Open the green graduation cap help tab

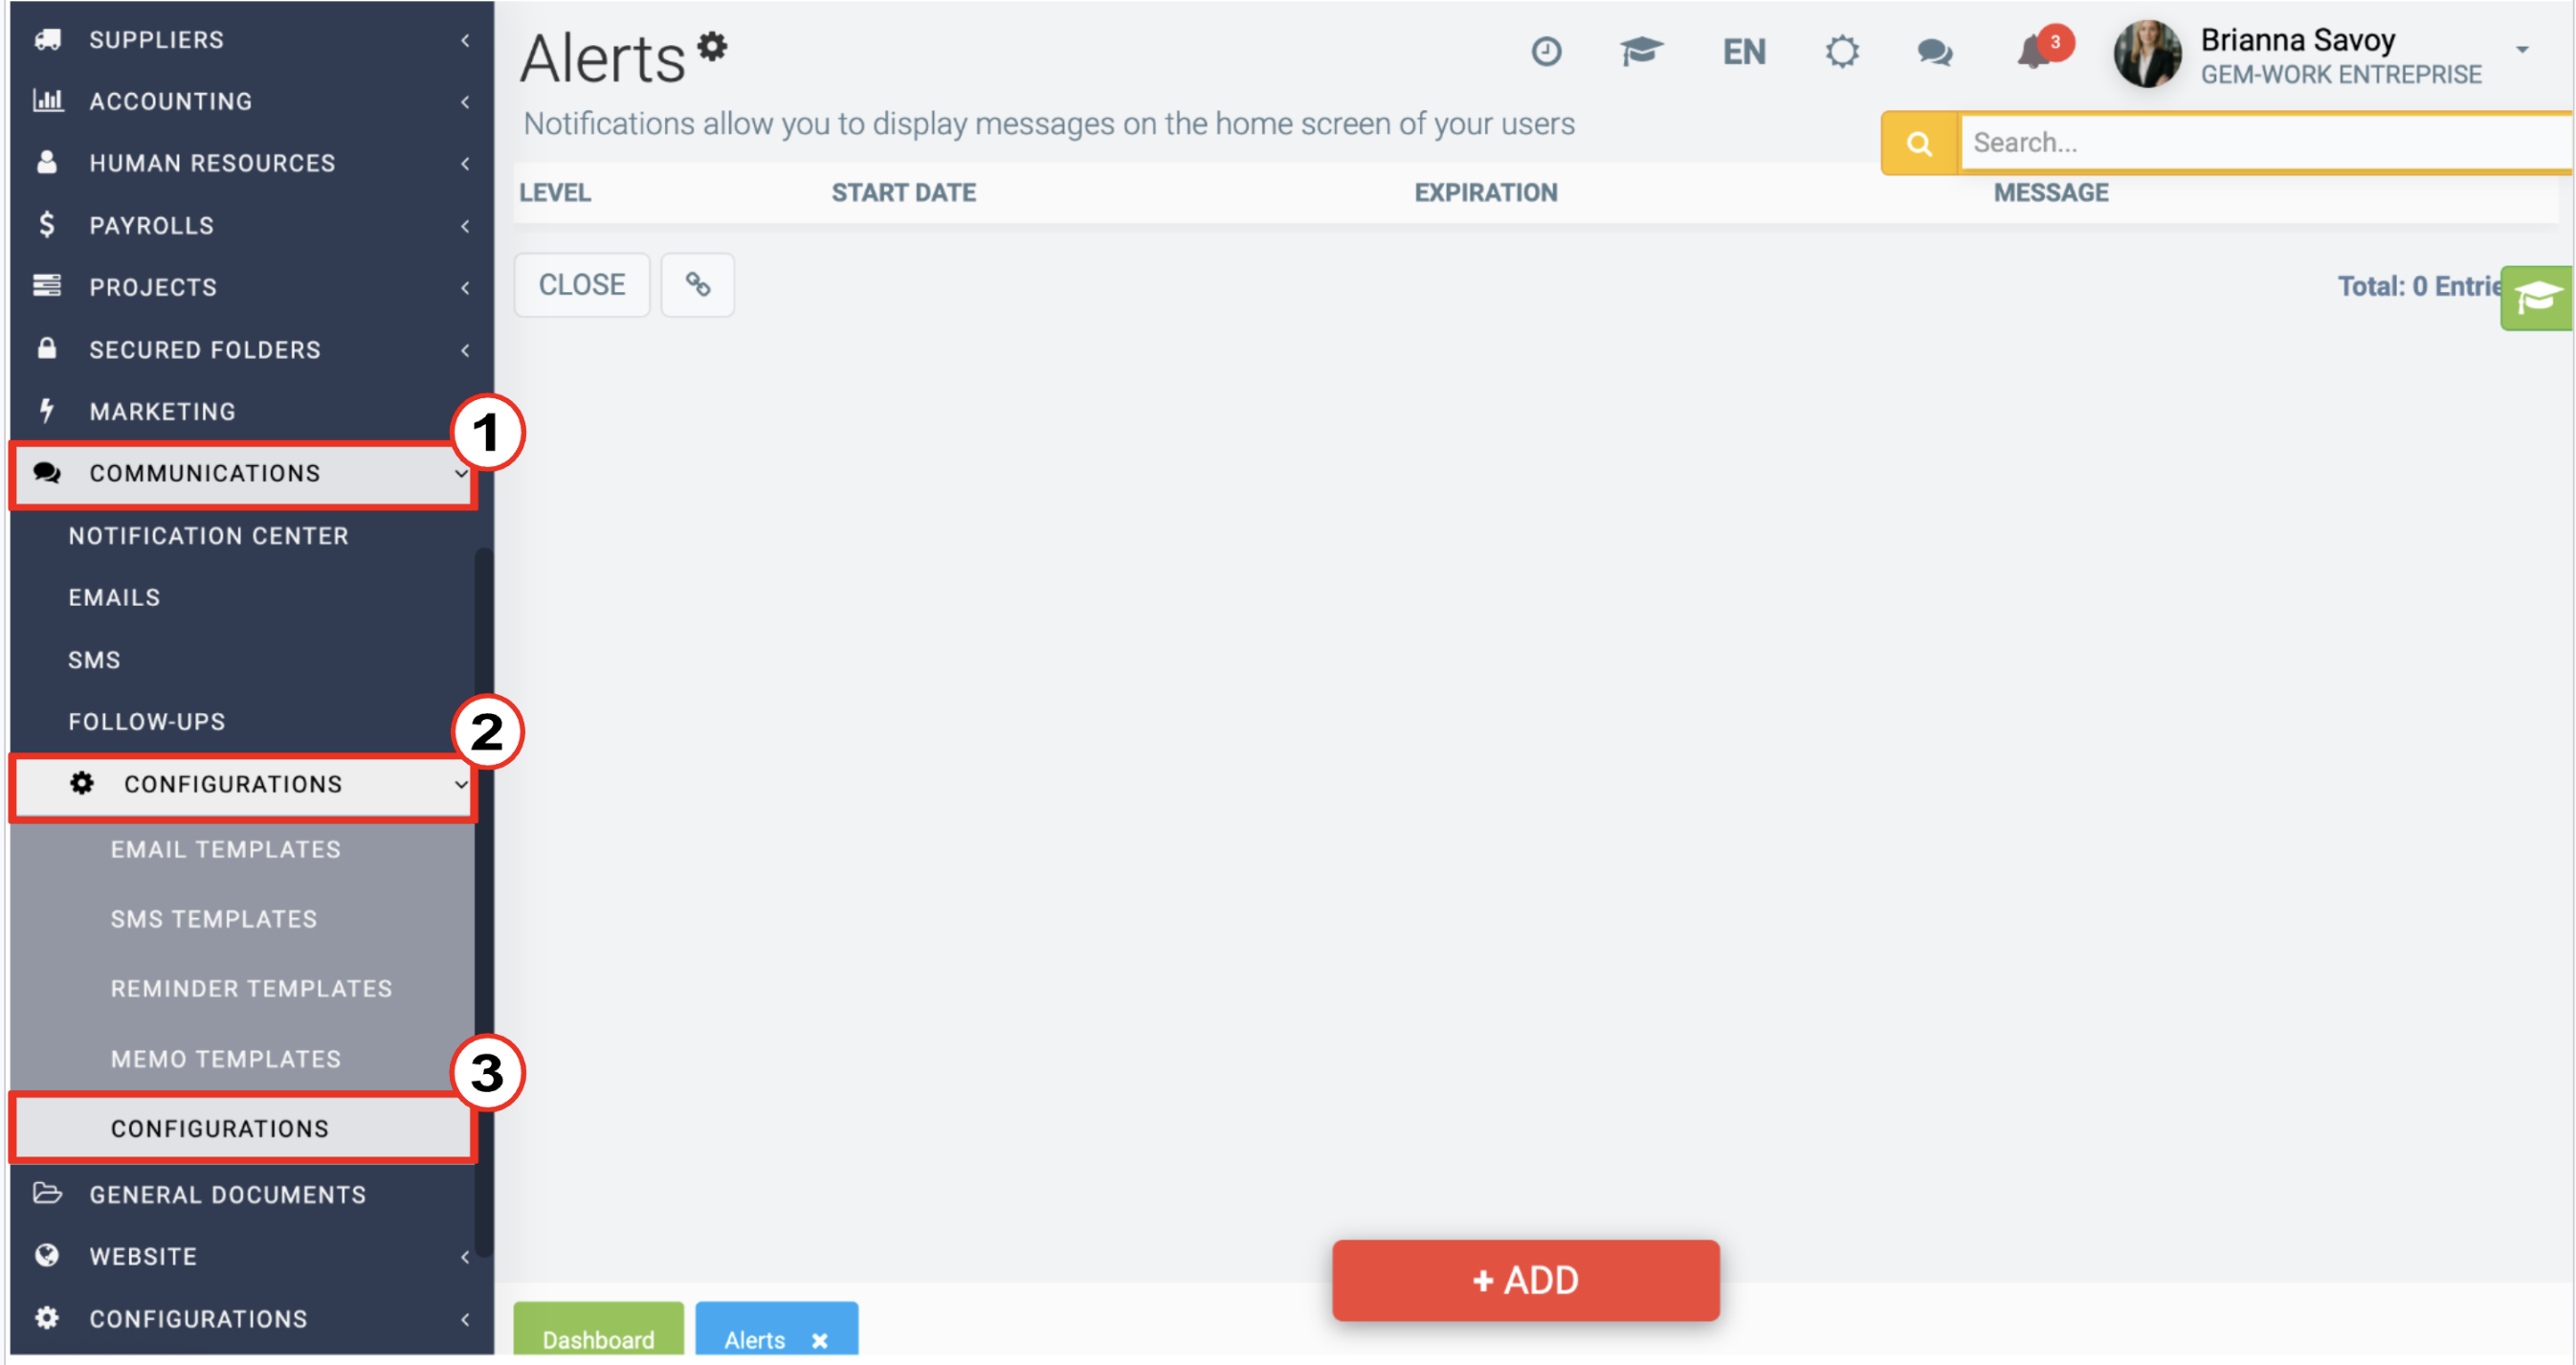[2537, 298]
